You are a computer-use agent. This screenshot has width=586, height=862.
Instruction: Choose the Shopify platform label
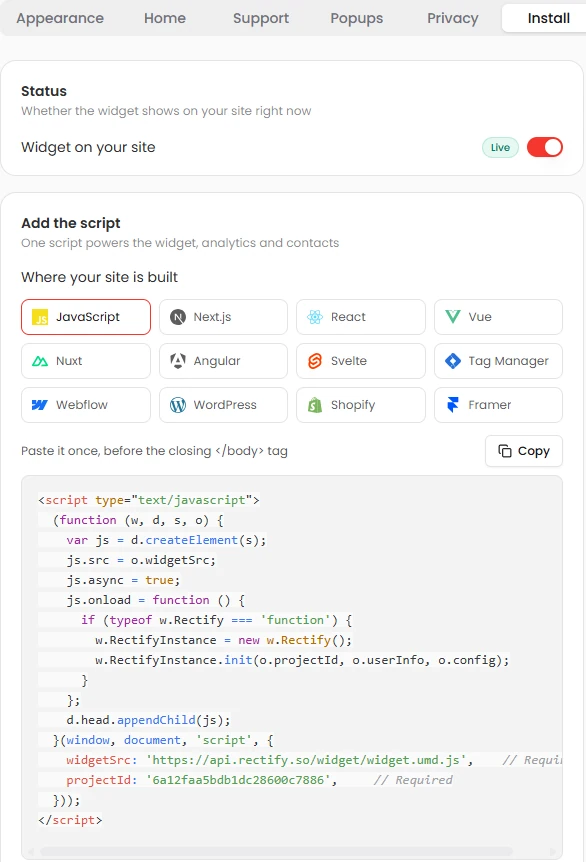pyautogui.click(x=353, y=405)
